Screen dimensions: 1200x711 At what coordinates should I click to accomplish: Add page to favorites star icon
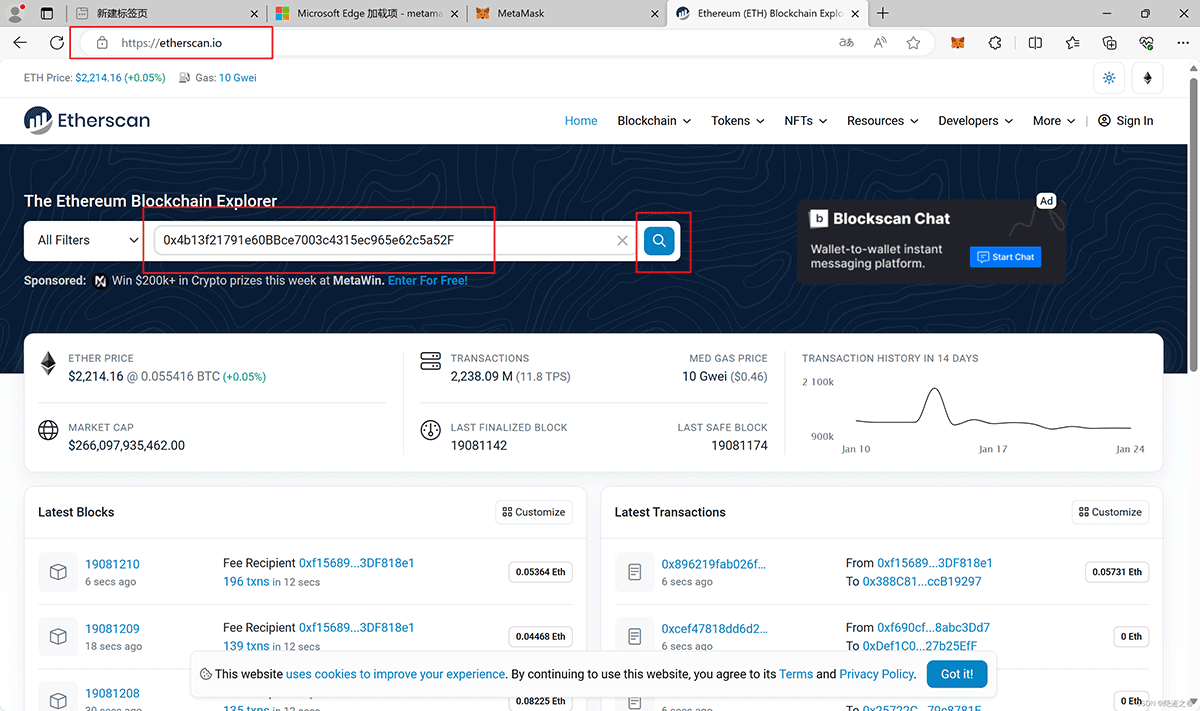[913, 43]
